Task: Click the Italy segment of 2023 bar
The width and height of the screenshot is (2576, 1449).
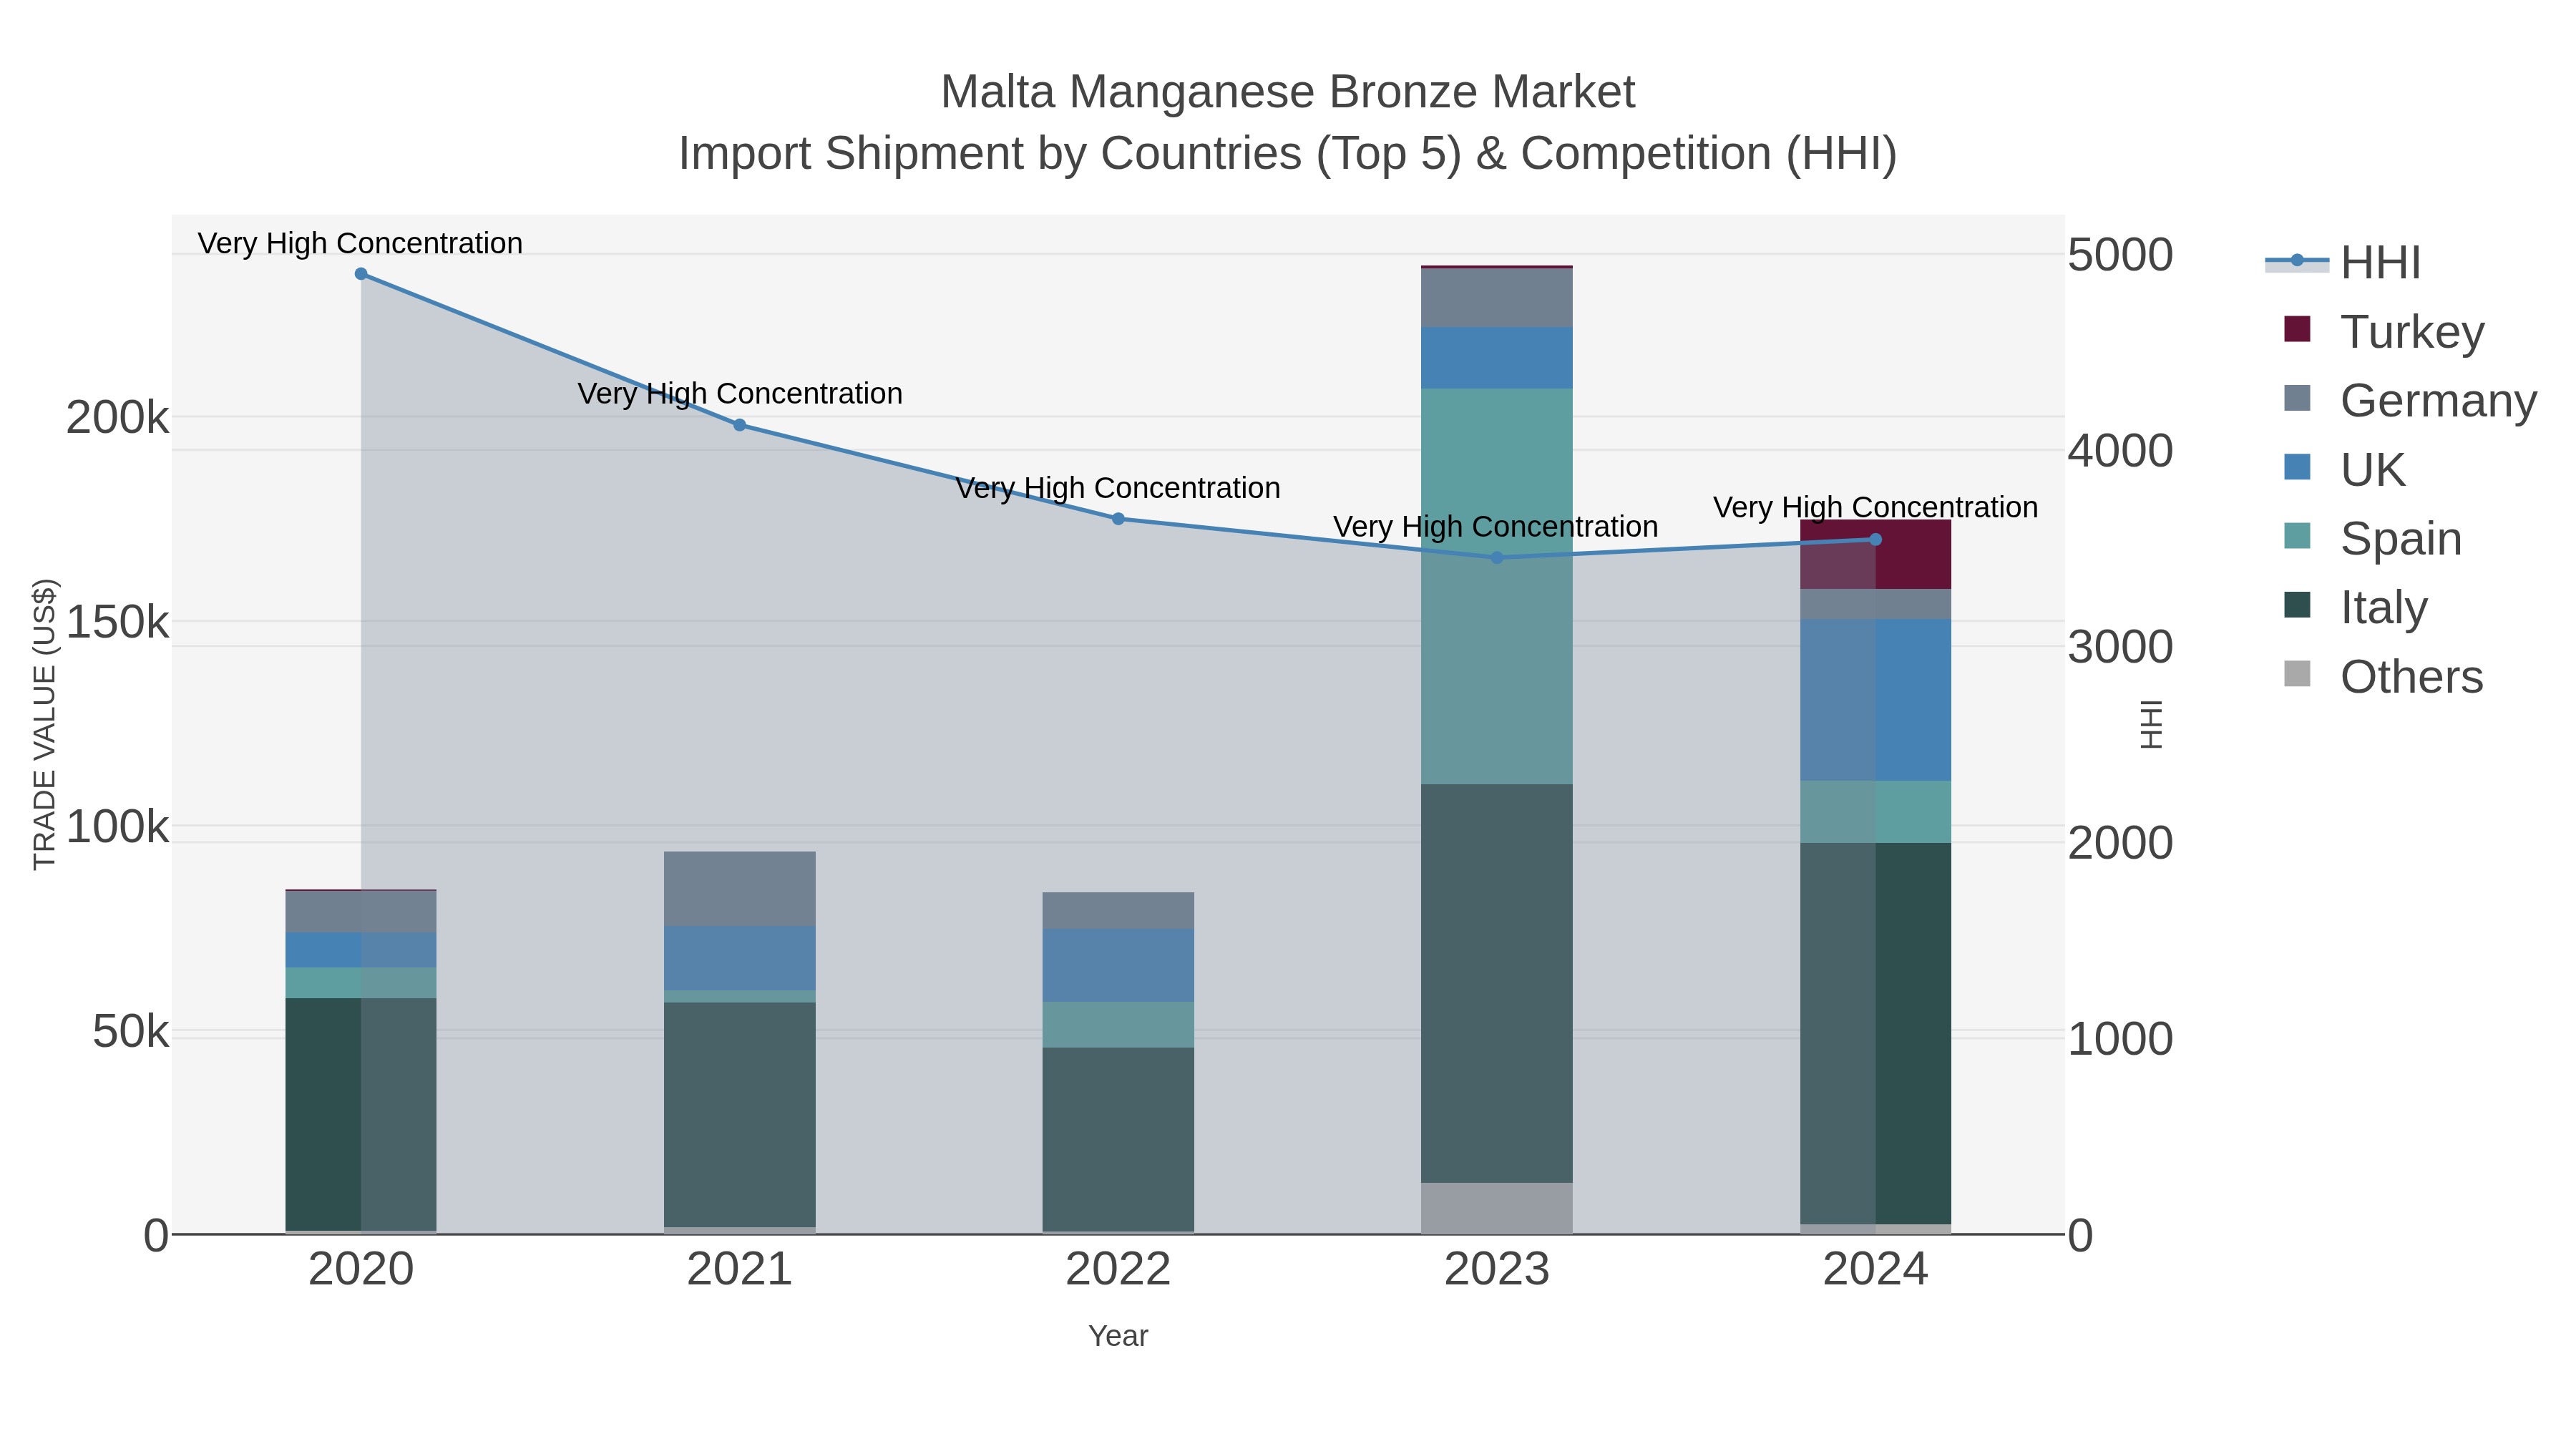Action: pyautogui.click(x=1497, y=983)
